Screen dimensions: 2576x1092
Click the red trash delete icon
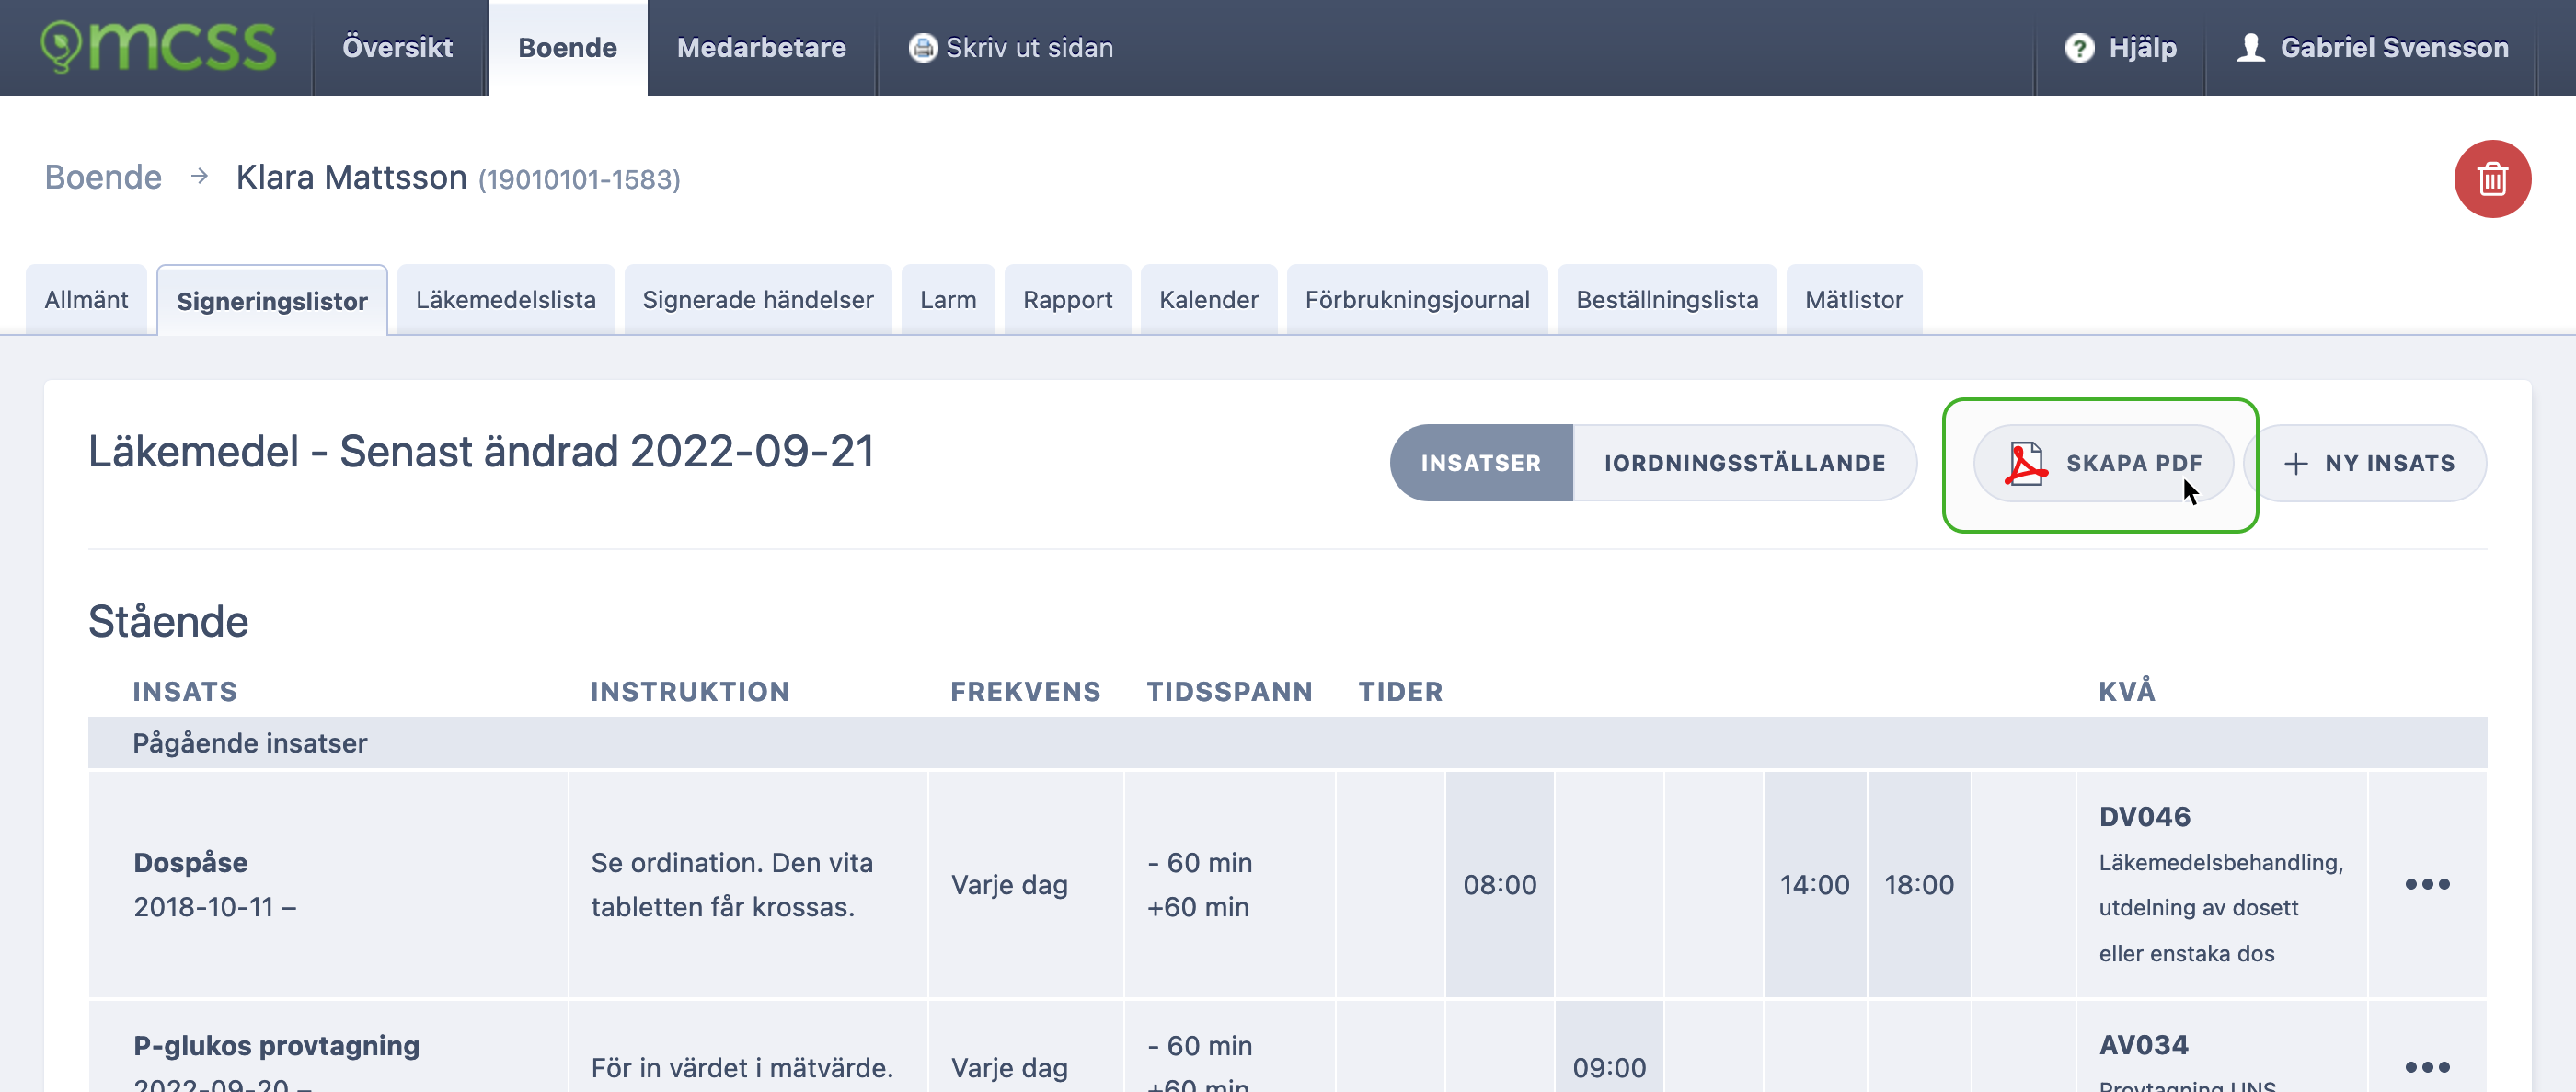(x=2491, y=179)
